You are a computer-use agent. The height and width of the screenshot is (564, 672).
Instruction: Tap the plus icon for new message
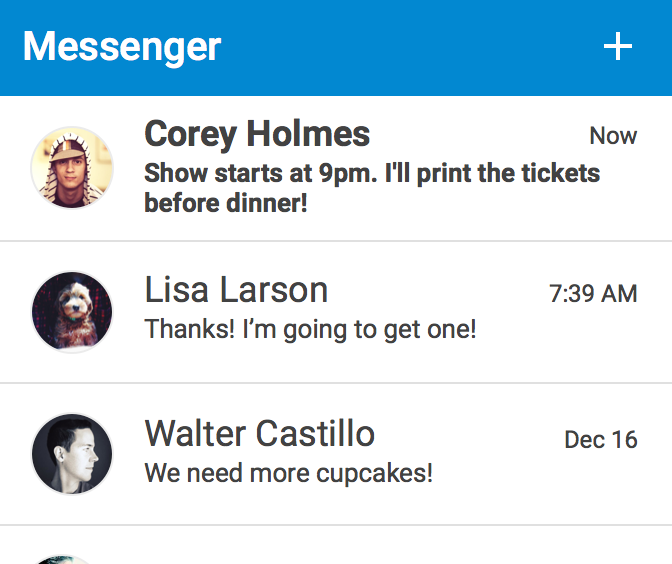(618, 46)
